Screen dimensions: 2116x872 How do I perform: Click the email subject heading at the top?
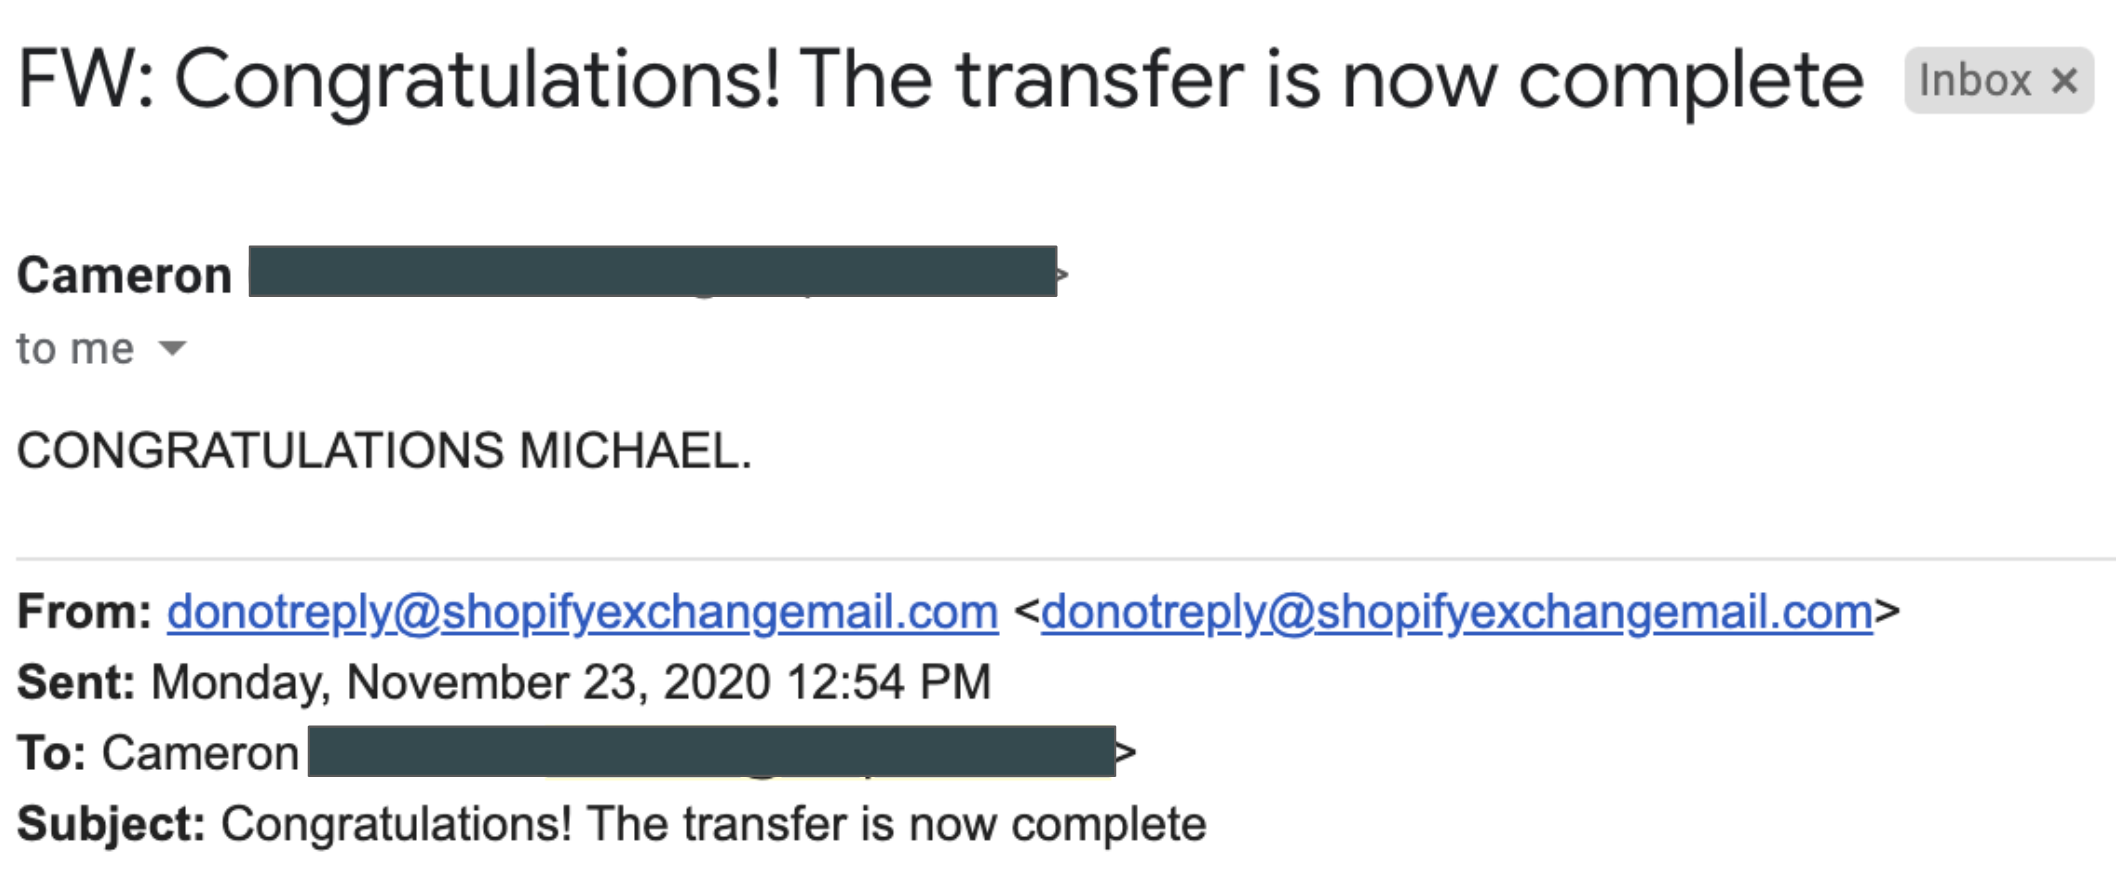(x=941, y=80)
